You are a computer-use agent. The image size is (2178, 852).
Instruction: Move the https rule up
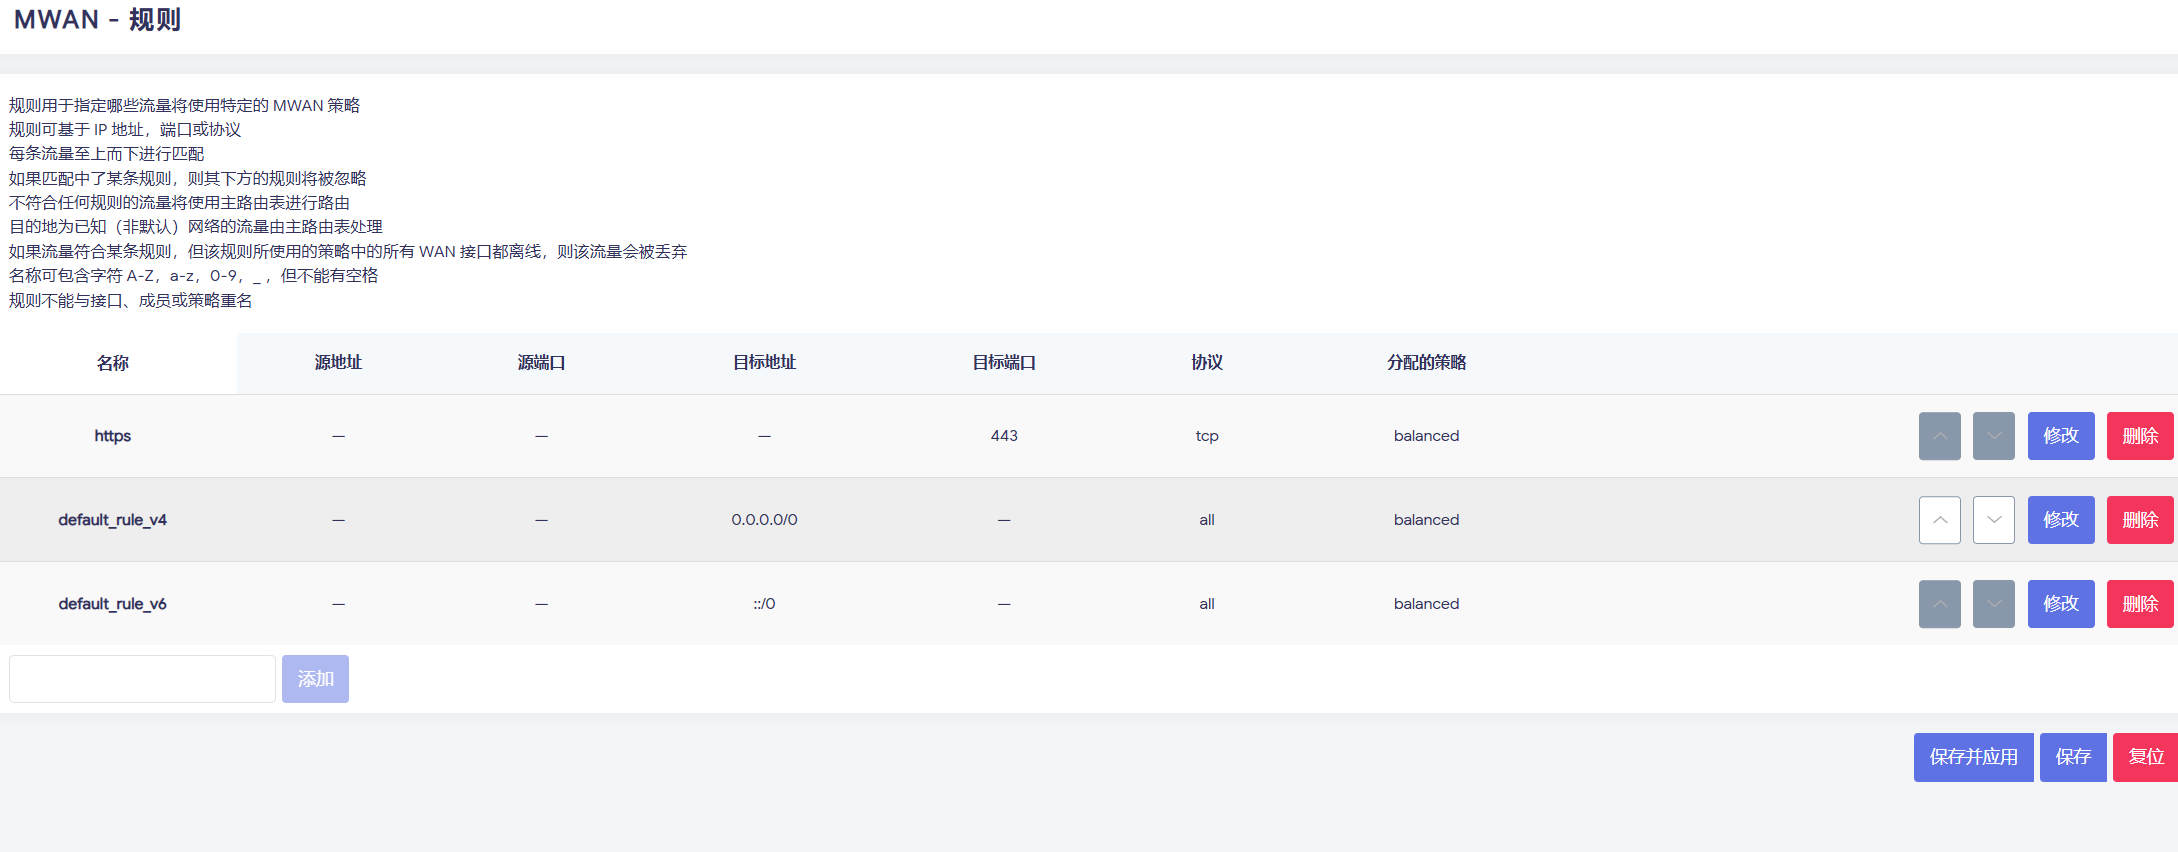(x=1939, y=436)
